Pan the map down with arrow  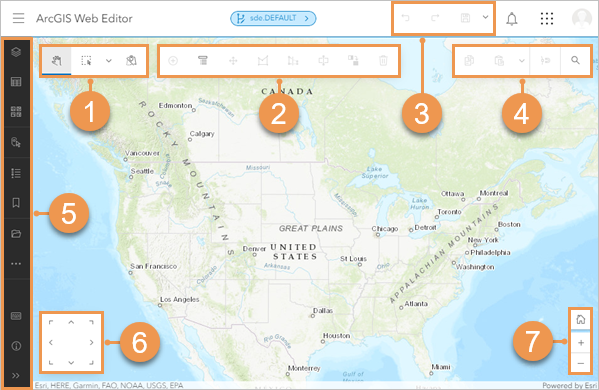(x=71, y=362)
